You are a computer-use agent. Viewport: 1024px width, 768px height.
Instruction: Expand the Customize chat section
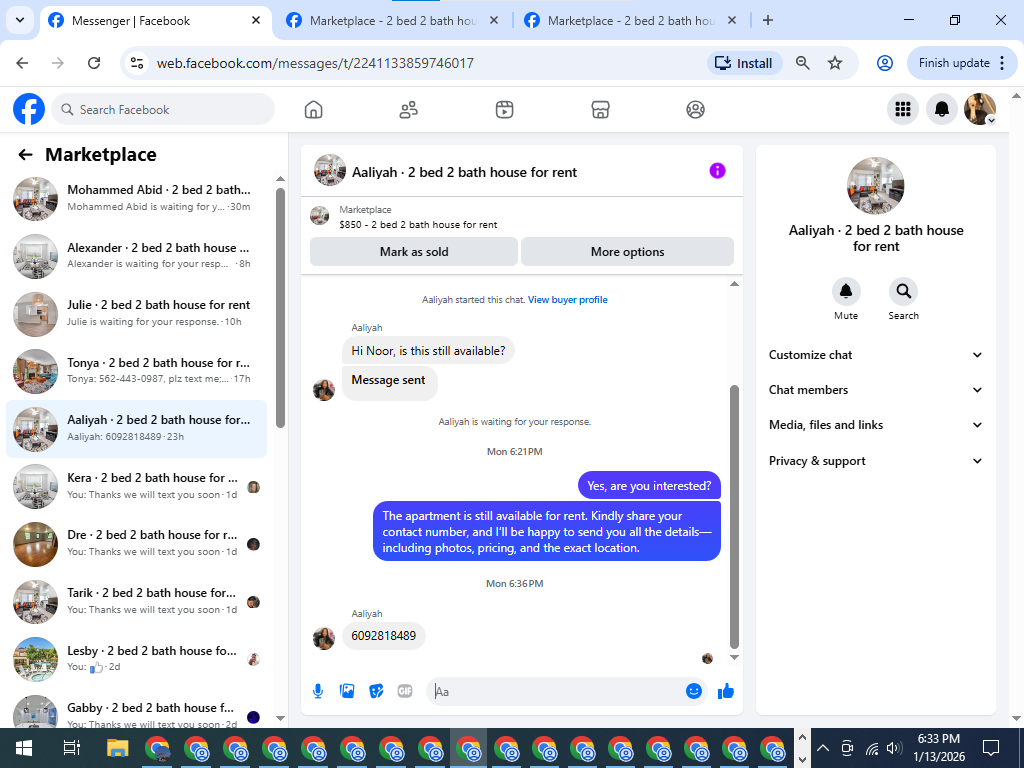point(875,355)
